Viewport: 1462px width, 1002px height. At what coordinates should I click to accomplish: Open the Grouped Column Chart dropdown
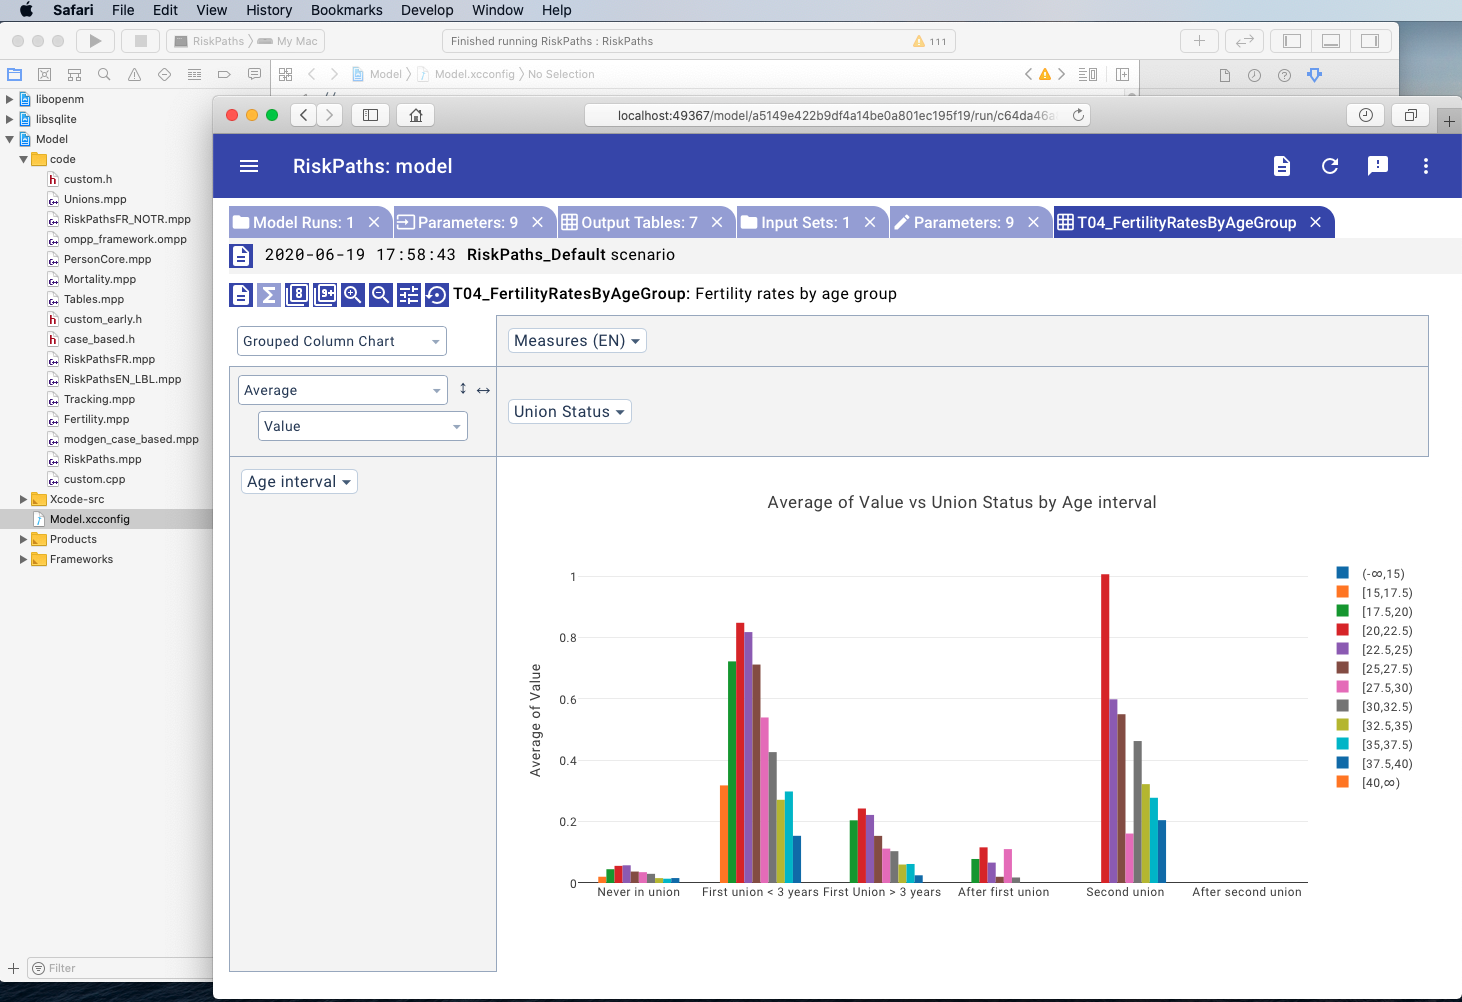click(x=342, y=341)
